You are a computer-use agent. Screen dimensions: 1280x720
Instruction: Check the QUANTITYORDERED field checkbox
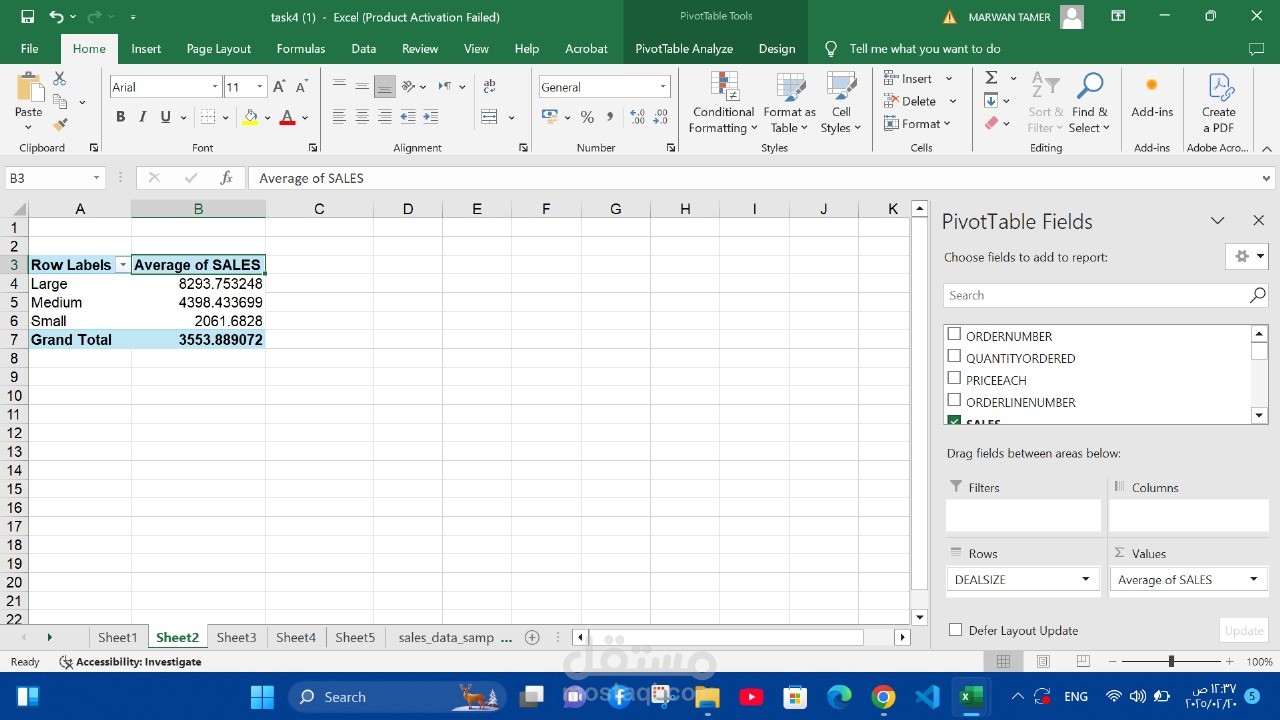tap(954, 357)
